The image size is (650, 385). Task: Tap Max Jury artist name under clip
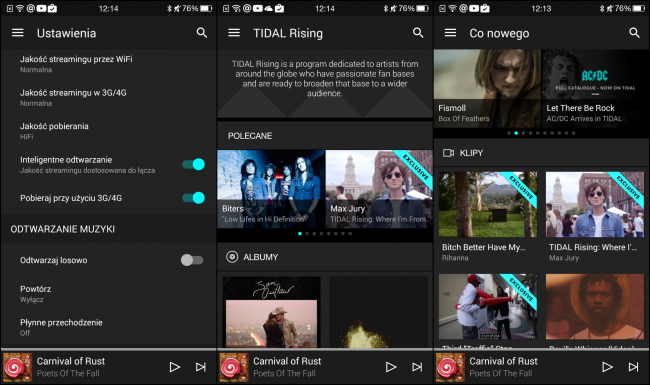click(564, 258)
